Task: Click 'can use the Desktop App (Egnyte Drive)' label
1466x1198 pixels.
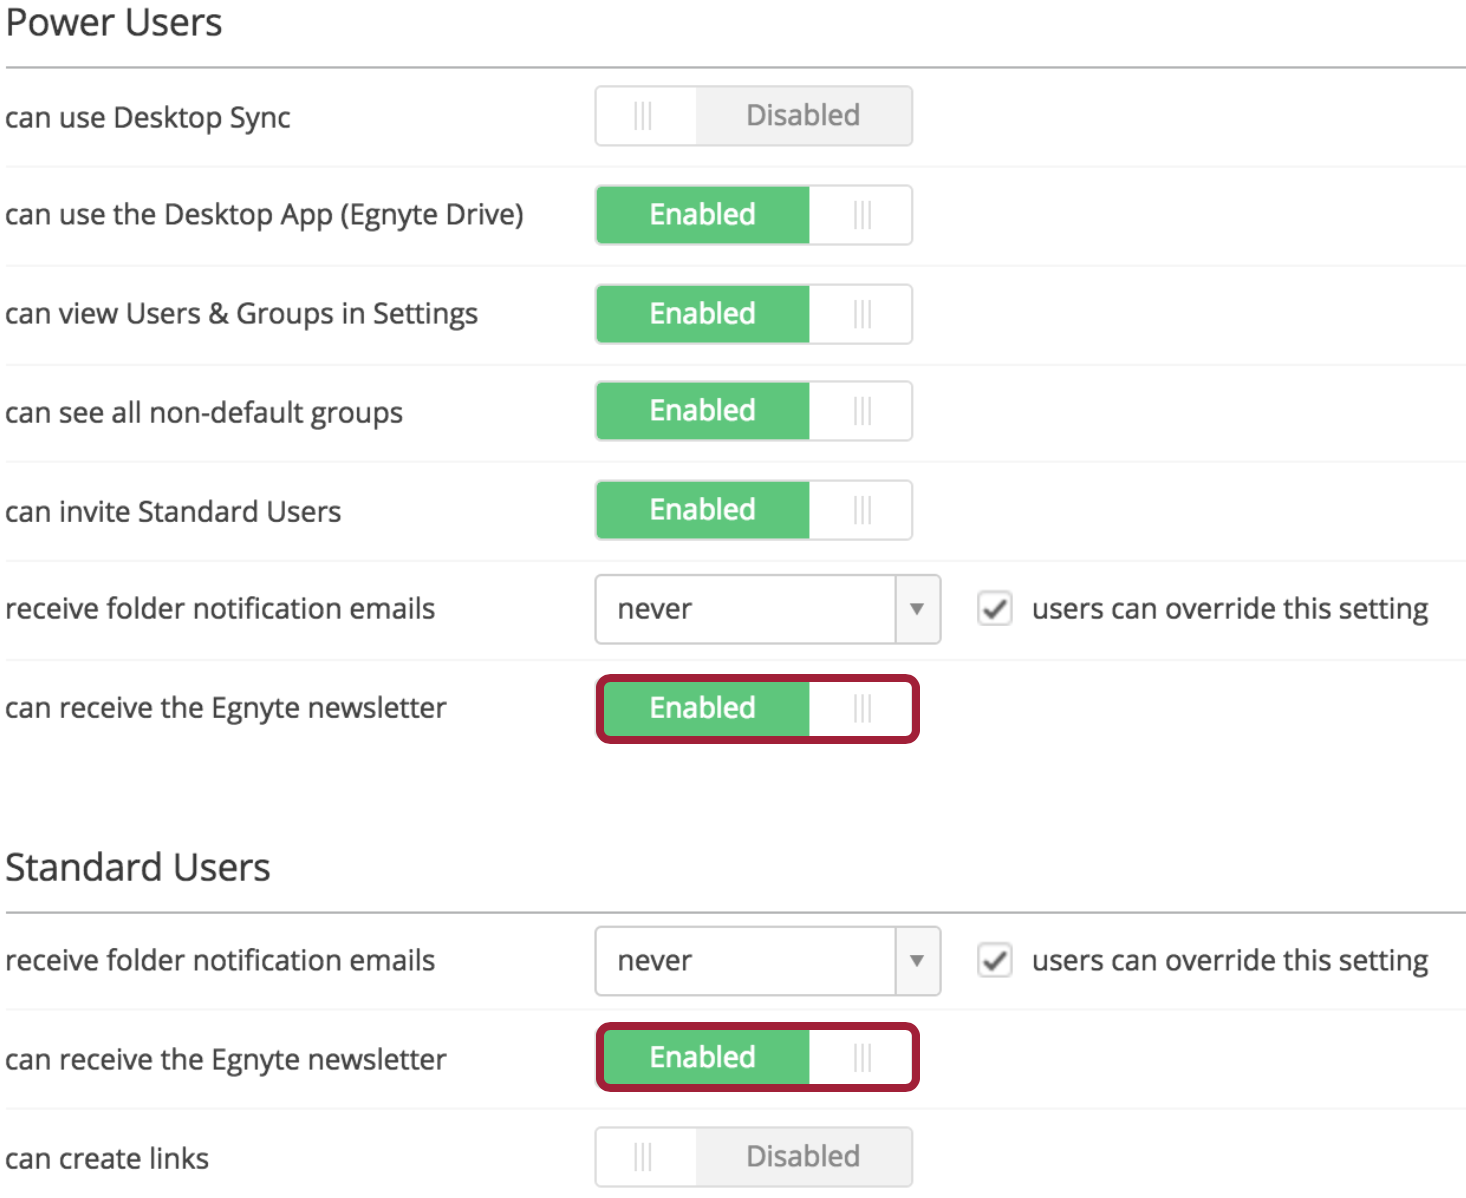Action: pyautogui.click(x=265, y=215)
